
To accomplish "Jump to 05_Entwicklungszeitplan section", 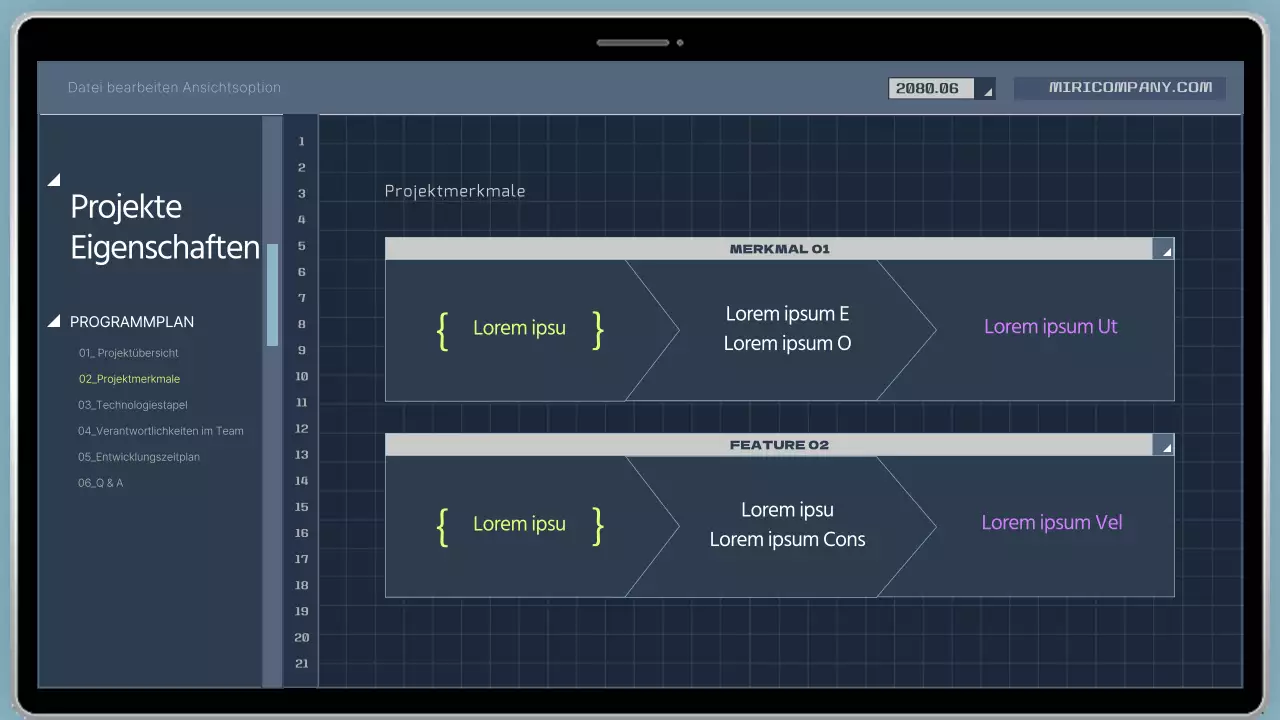I will [x=139, y=457].
